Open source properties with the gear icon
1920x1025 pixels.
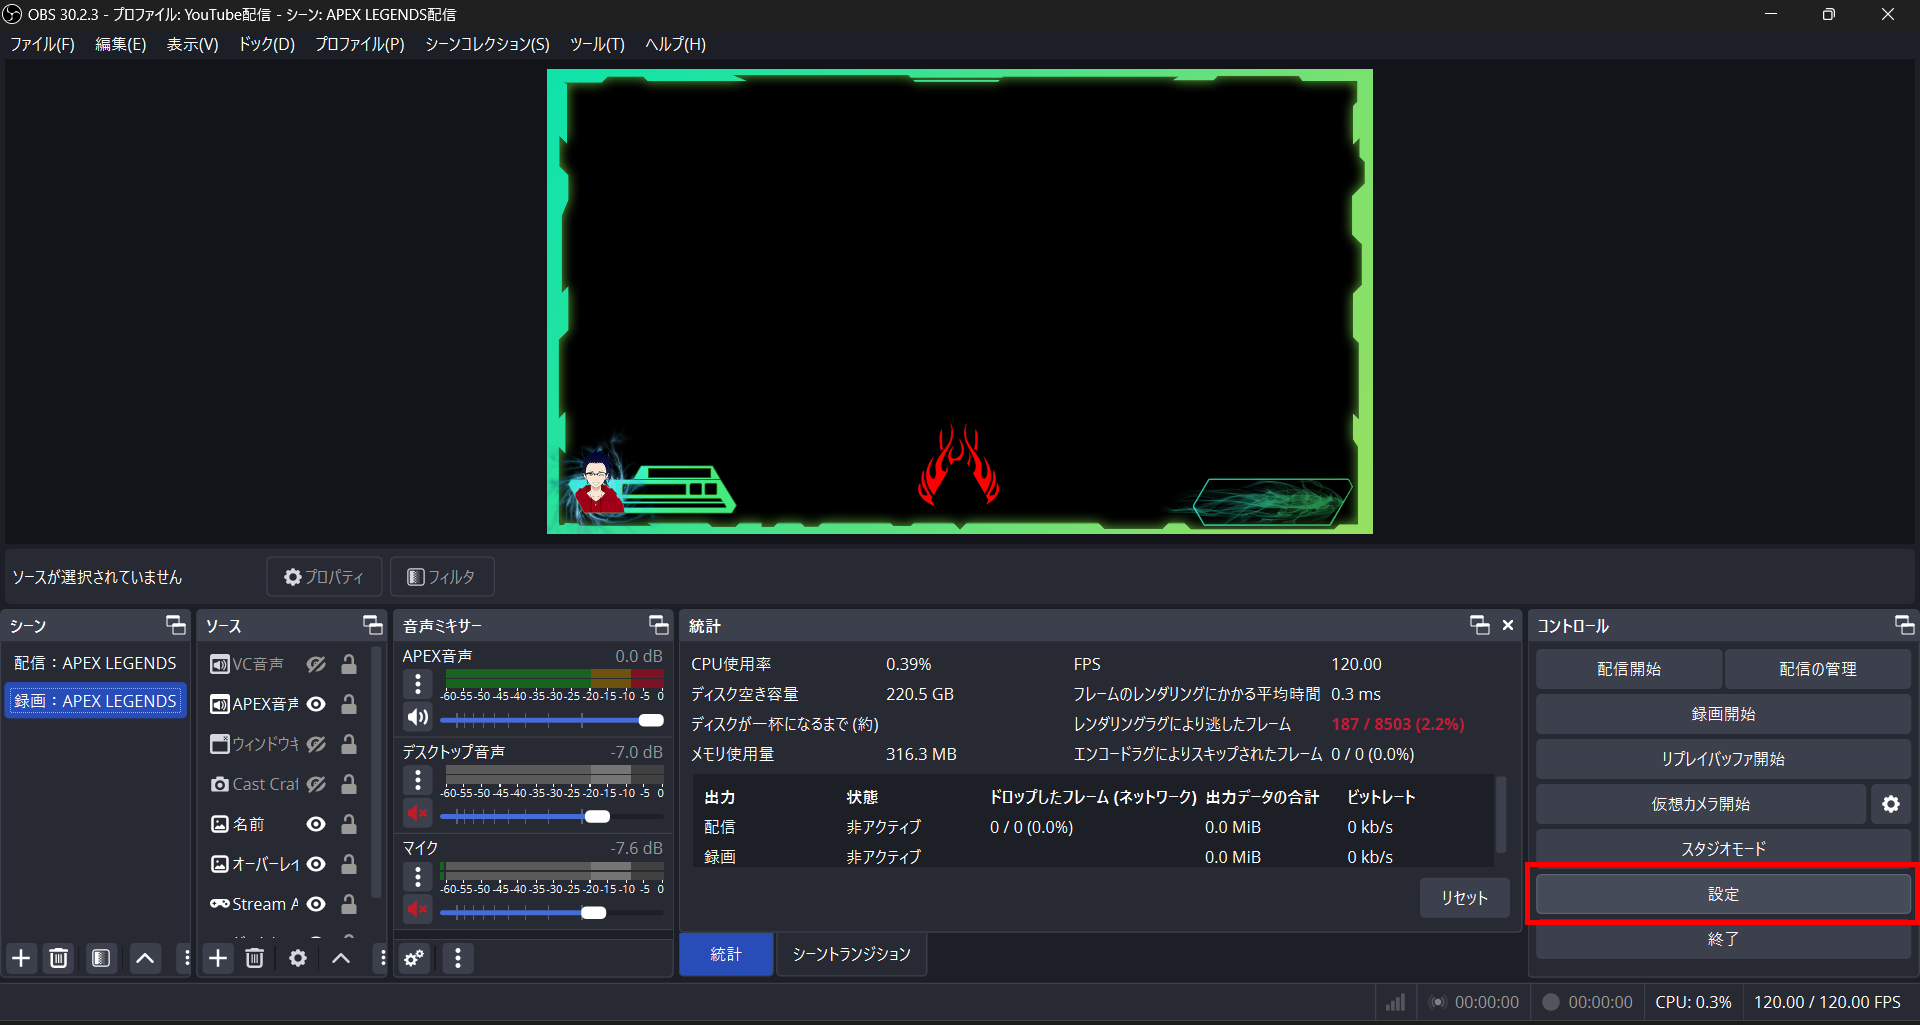pyautogui.click(x=296, y=958)
